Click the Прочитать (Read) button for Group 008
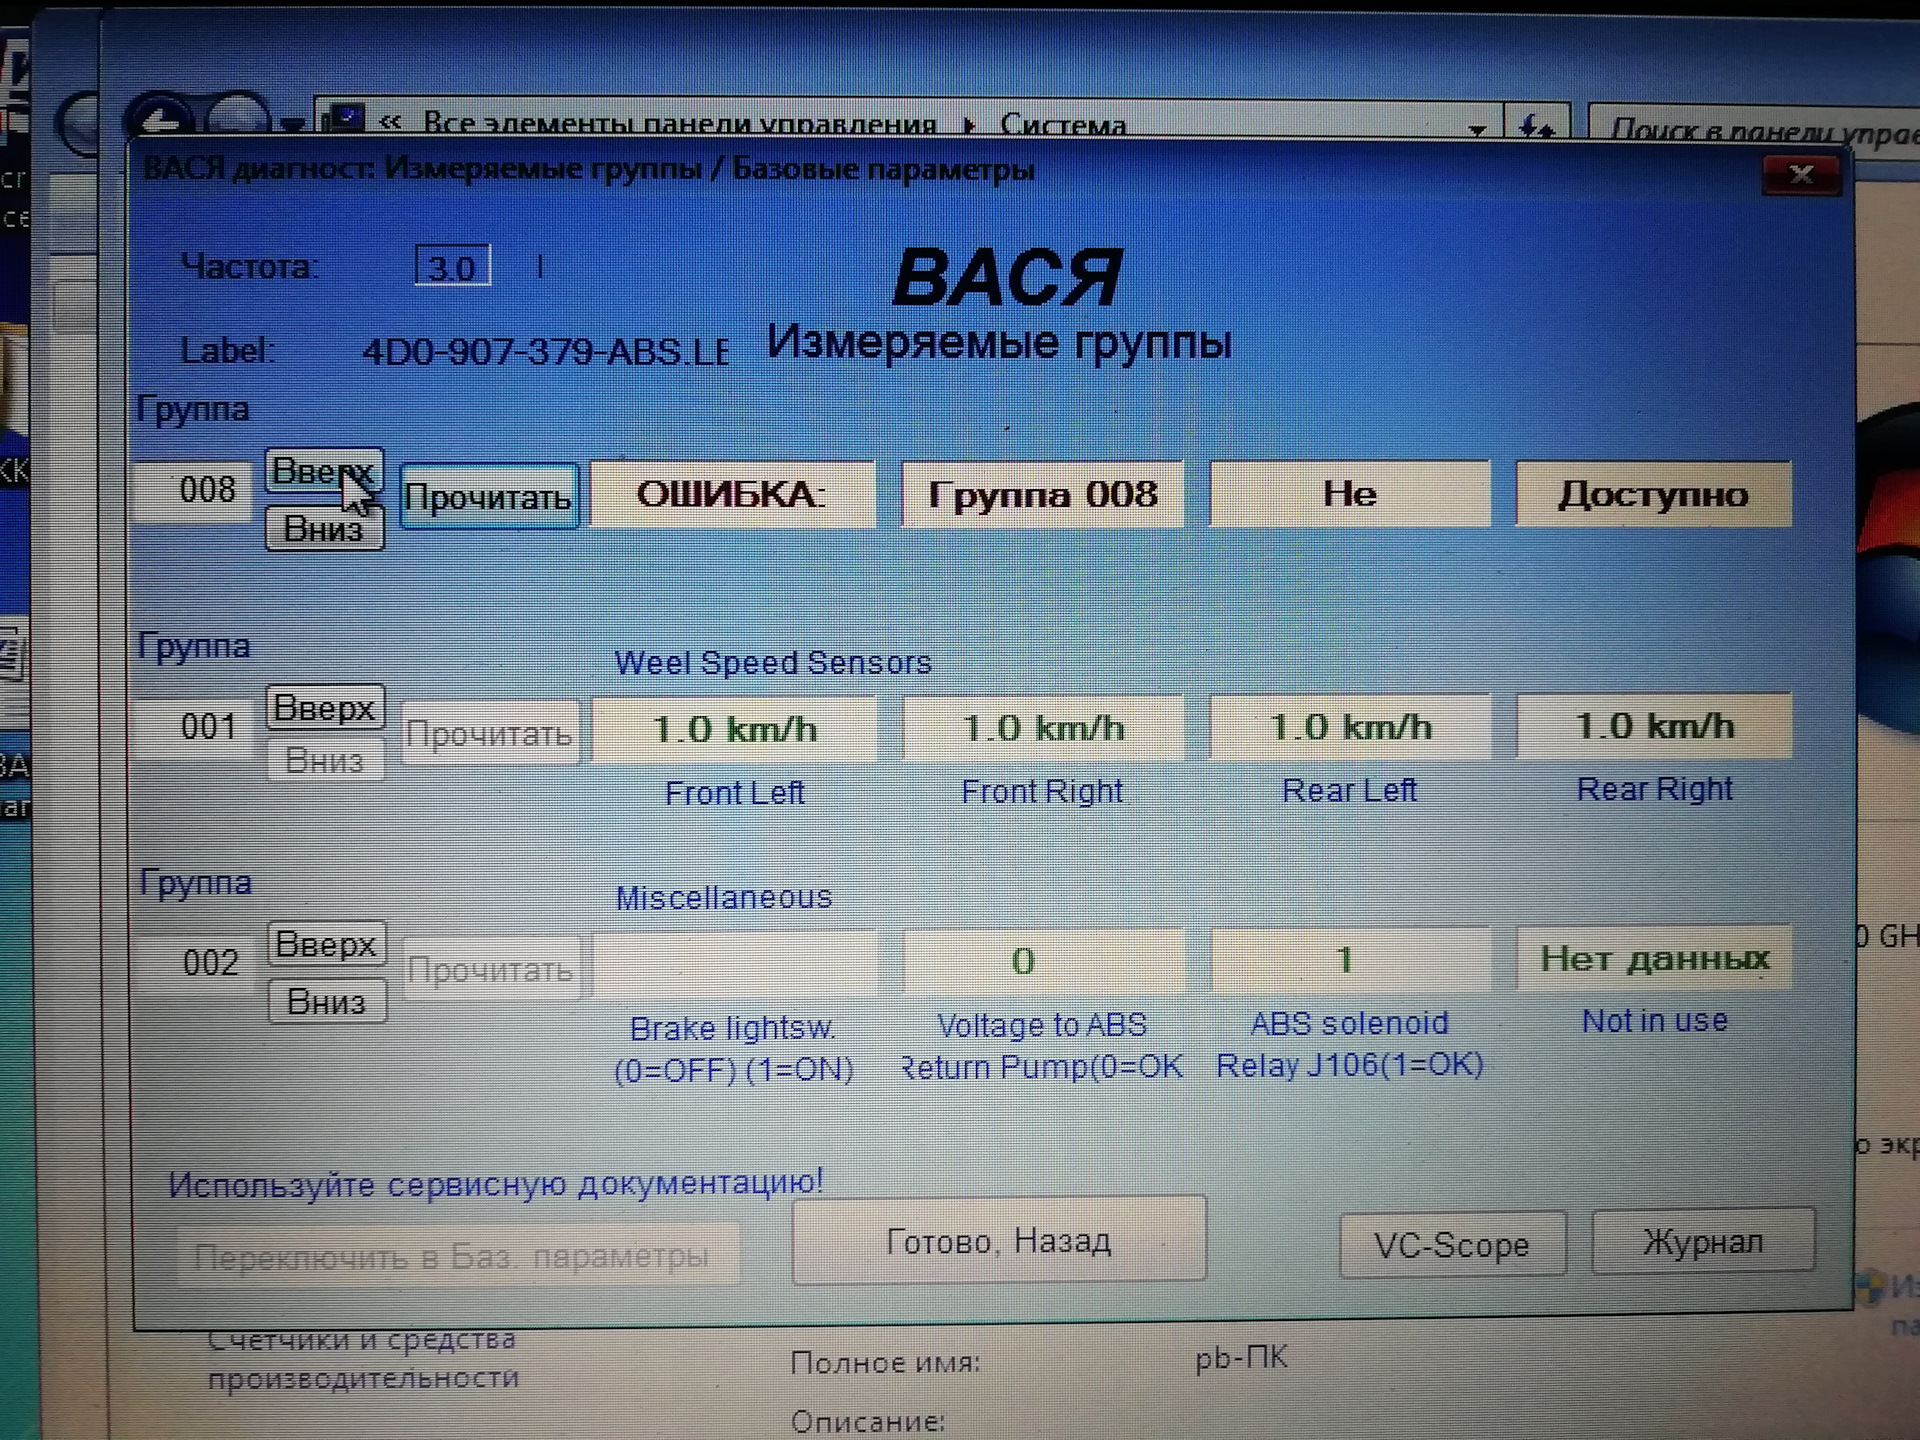Image resolution: width=1920 pixels, height=1440 pixels. coord(487,492)
